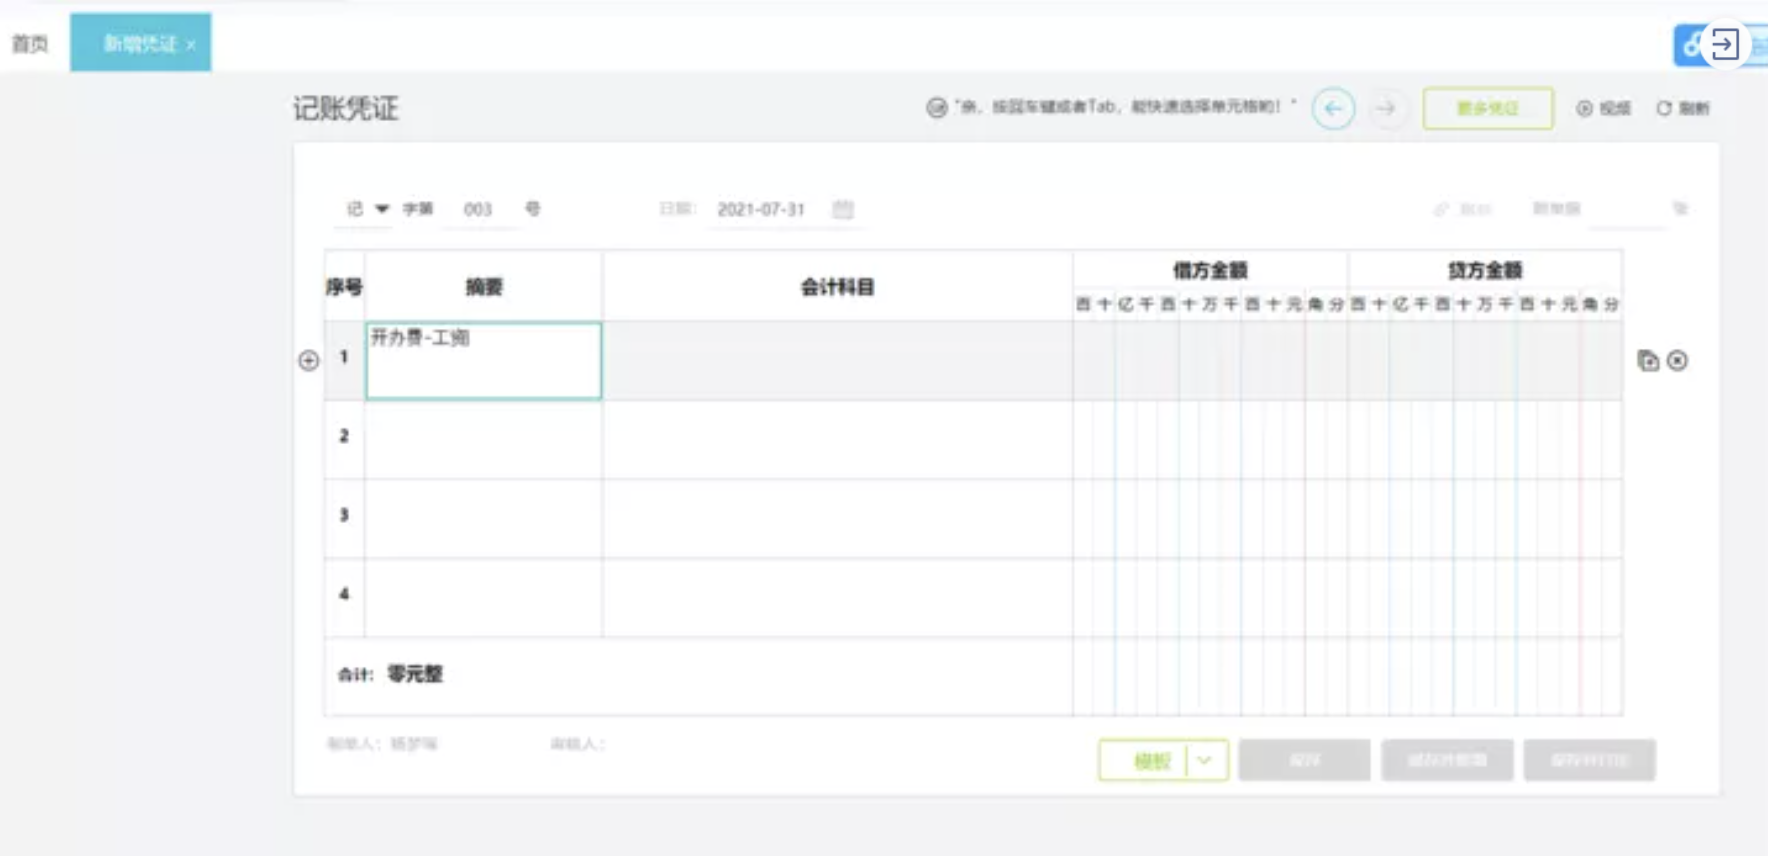Click the attachment paperclip icon above the table
The height and width of the screenshot is (856, 1768).
pos(1441,209)
